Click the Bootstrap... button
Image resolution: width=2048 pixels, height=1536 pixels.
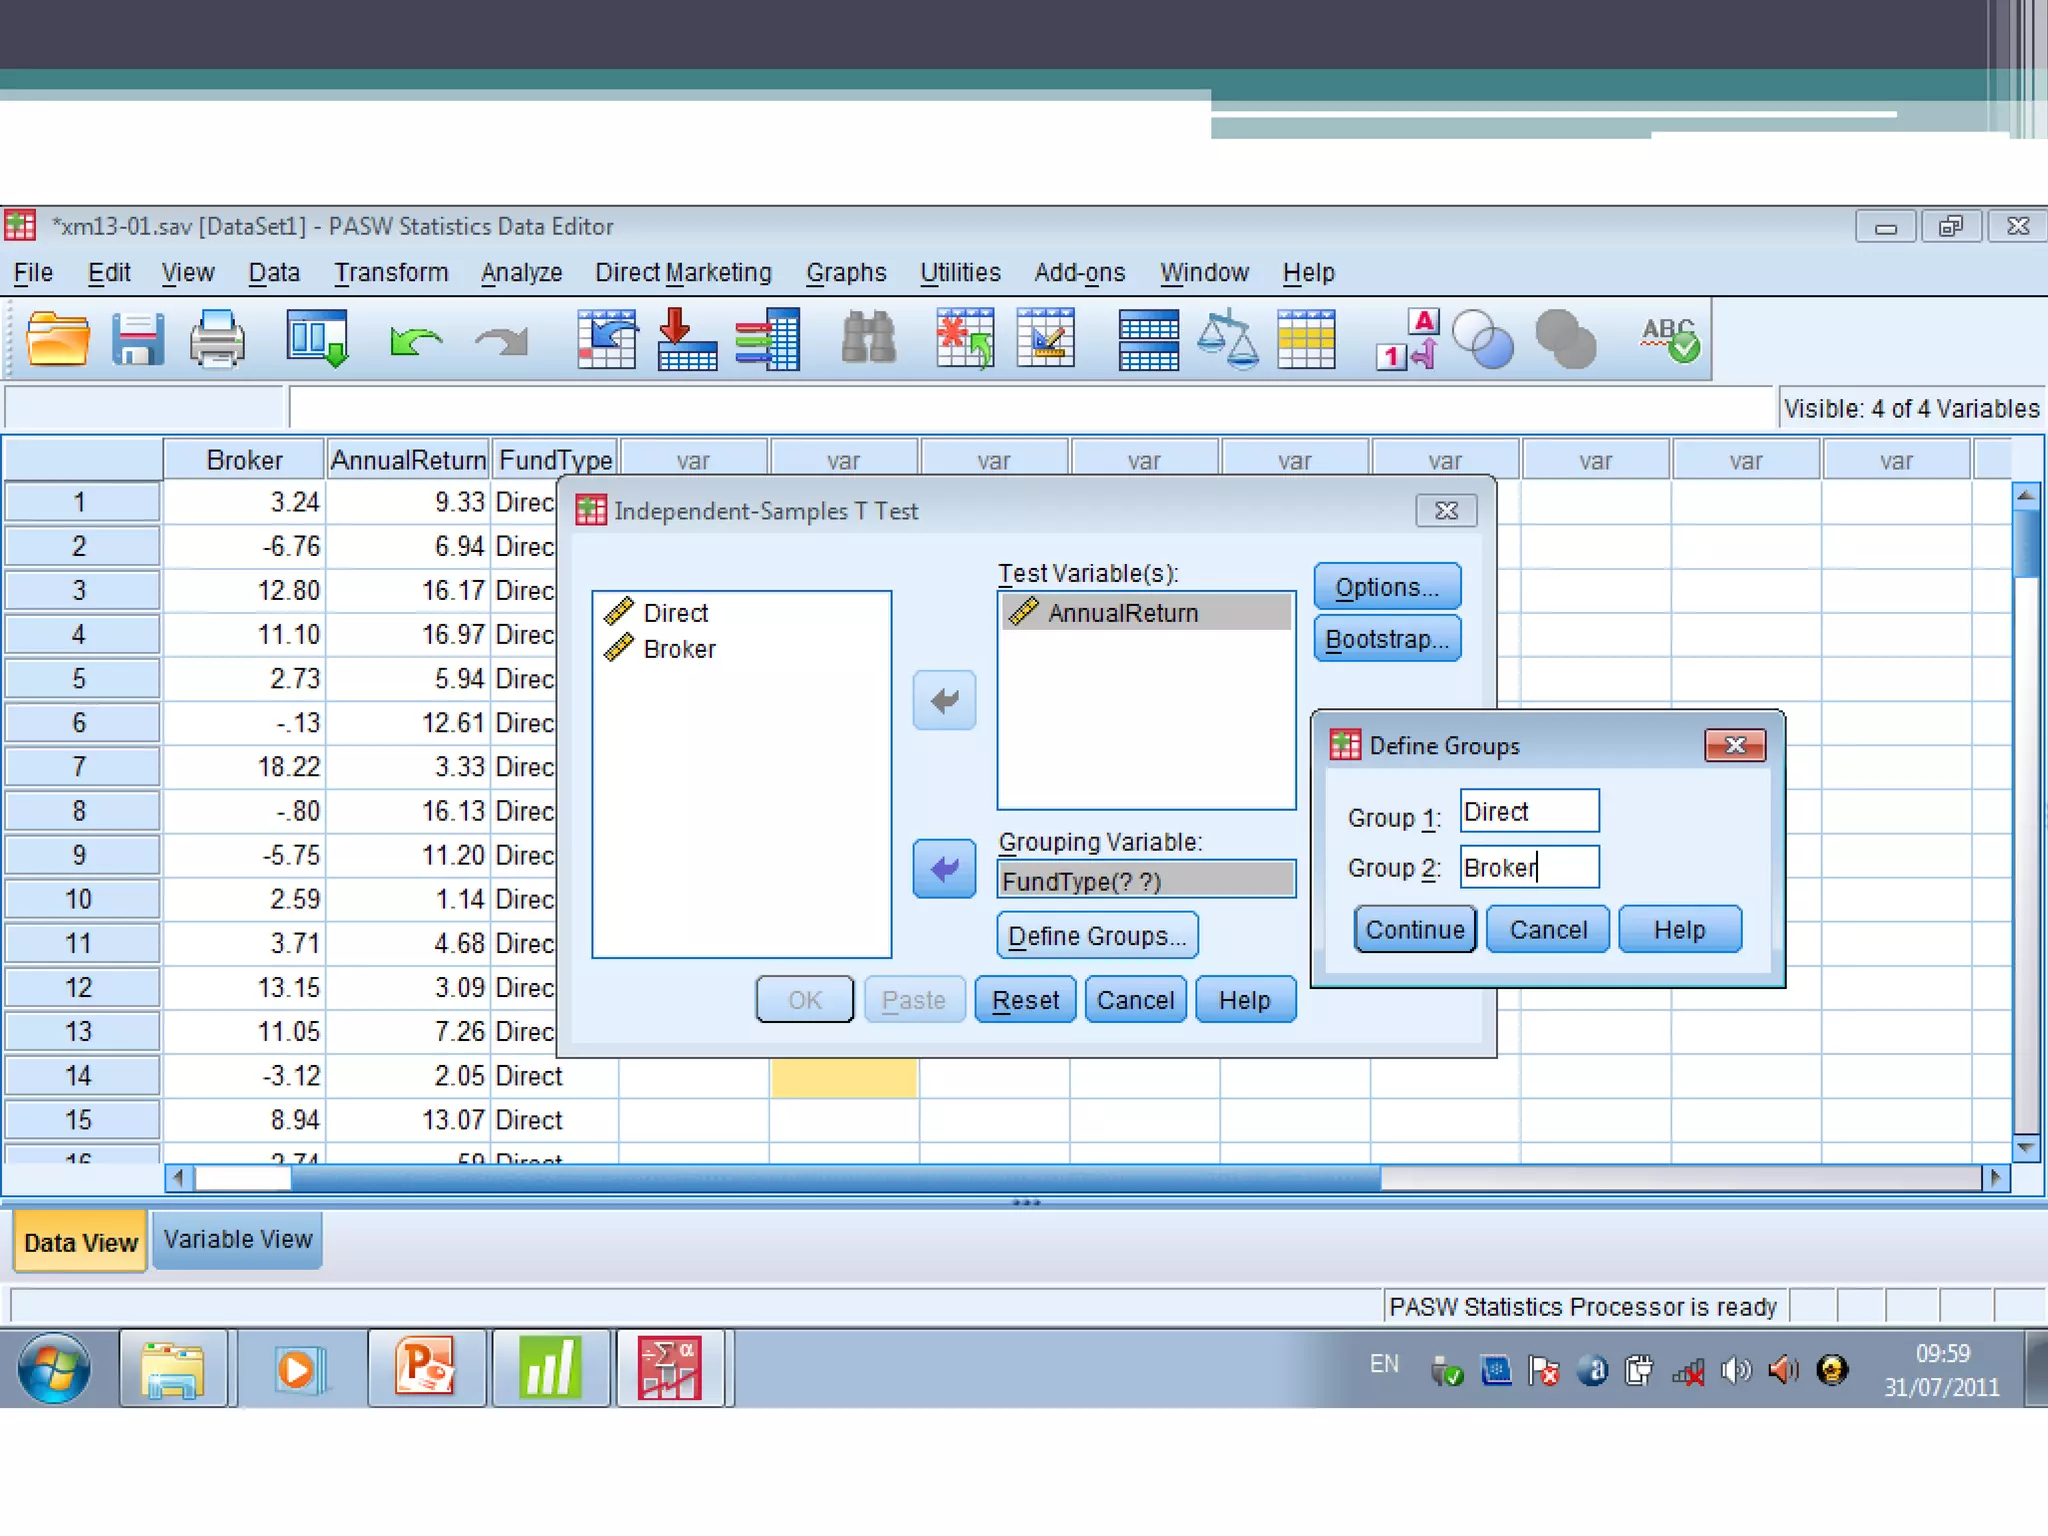[x=1387, y=639]
